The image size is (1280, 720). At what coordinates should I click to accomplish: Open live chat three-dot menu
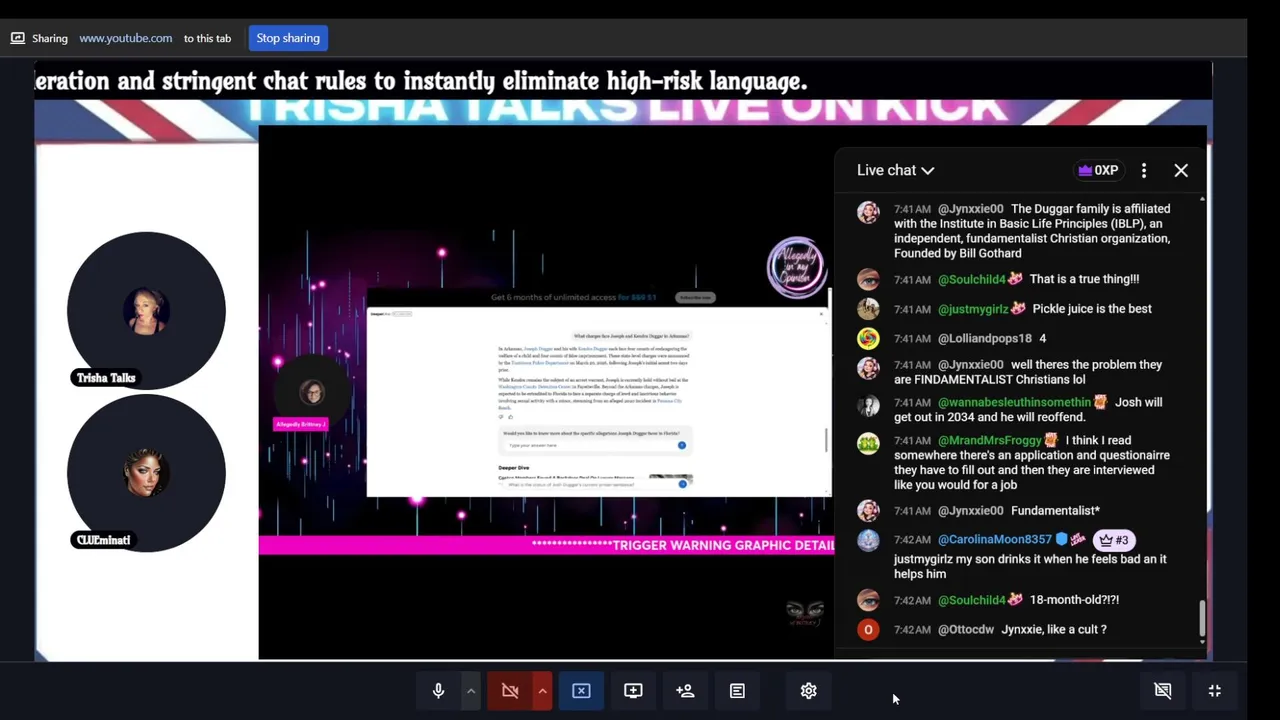(1144, 170)
